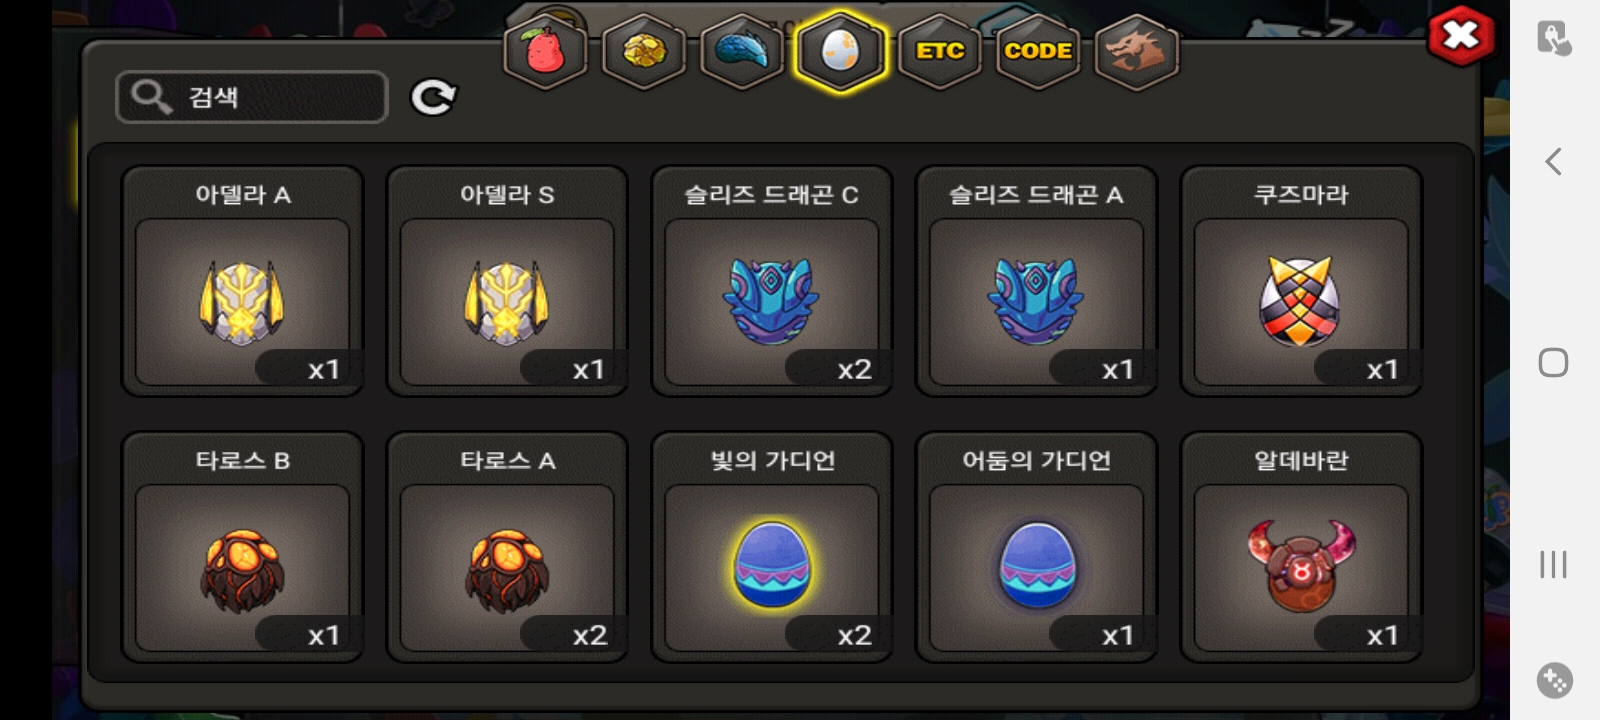Viewport: 1600px width, 720px height.
Task: Open the ETC category tab
Action: click(x=940, y=51)
